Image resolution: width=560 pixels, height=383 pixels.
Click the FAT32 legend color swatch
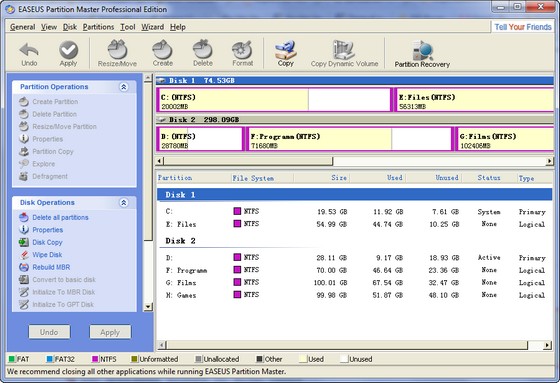pos(50,359)
